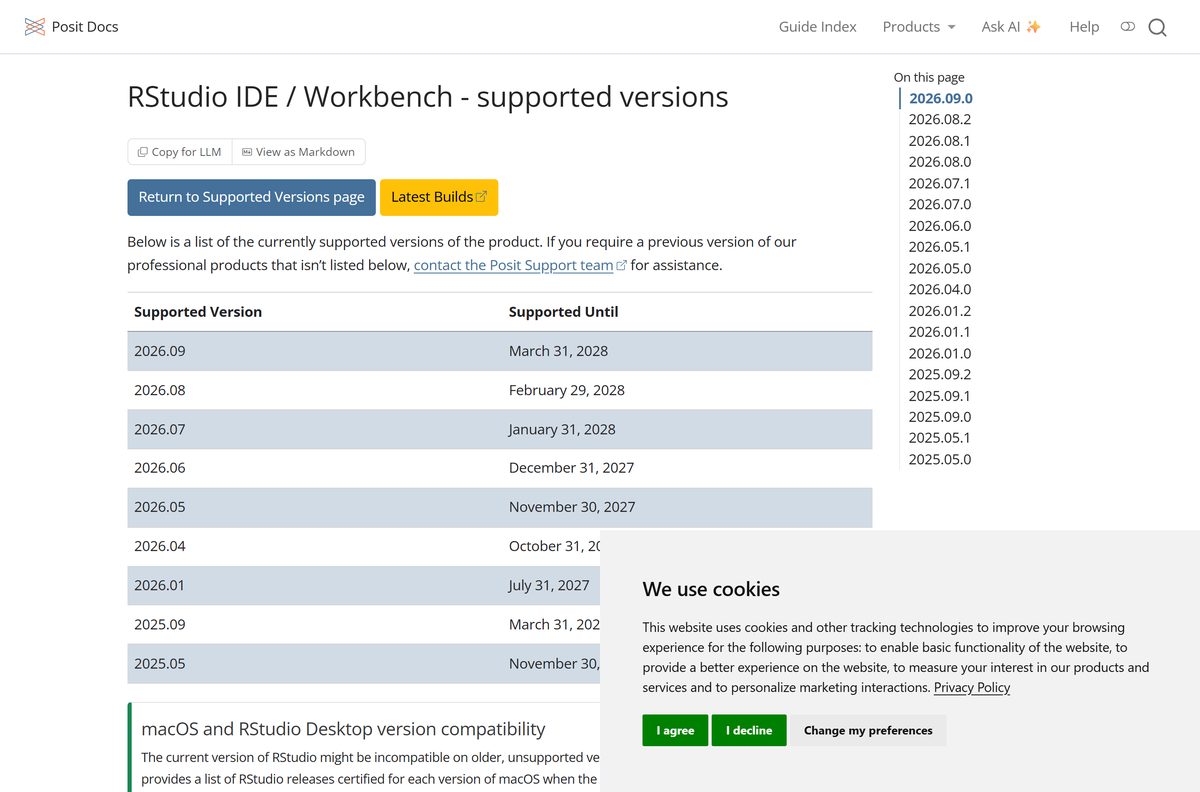1200x792 pixels.
Task: Click the Posit Docs title text
Action: 85,27
